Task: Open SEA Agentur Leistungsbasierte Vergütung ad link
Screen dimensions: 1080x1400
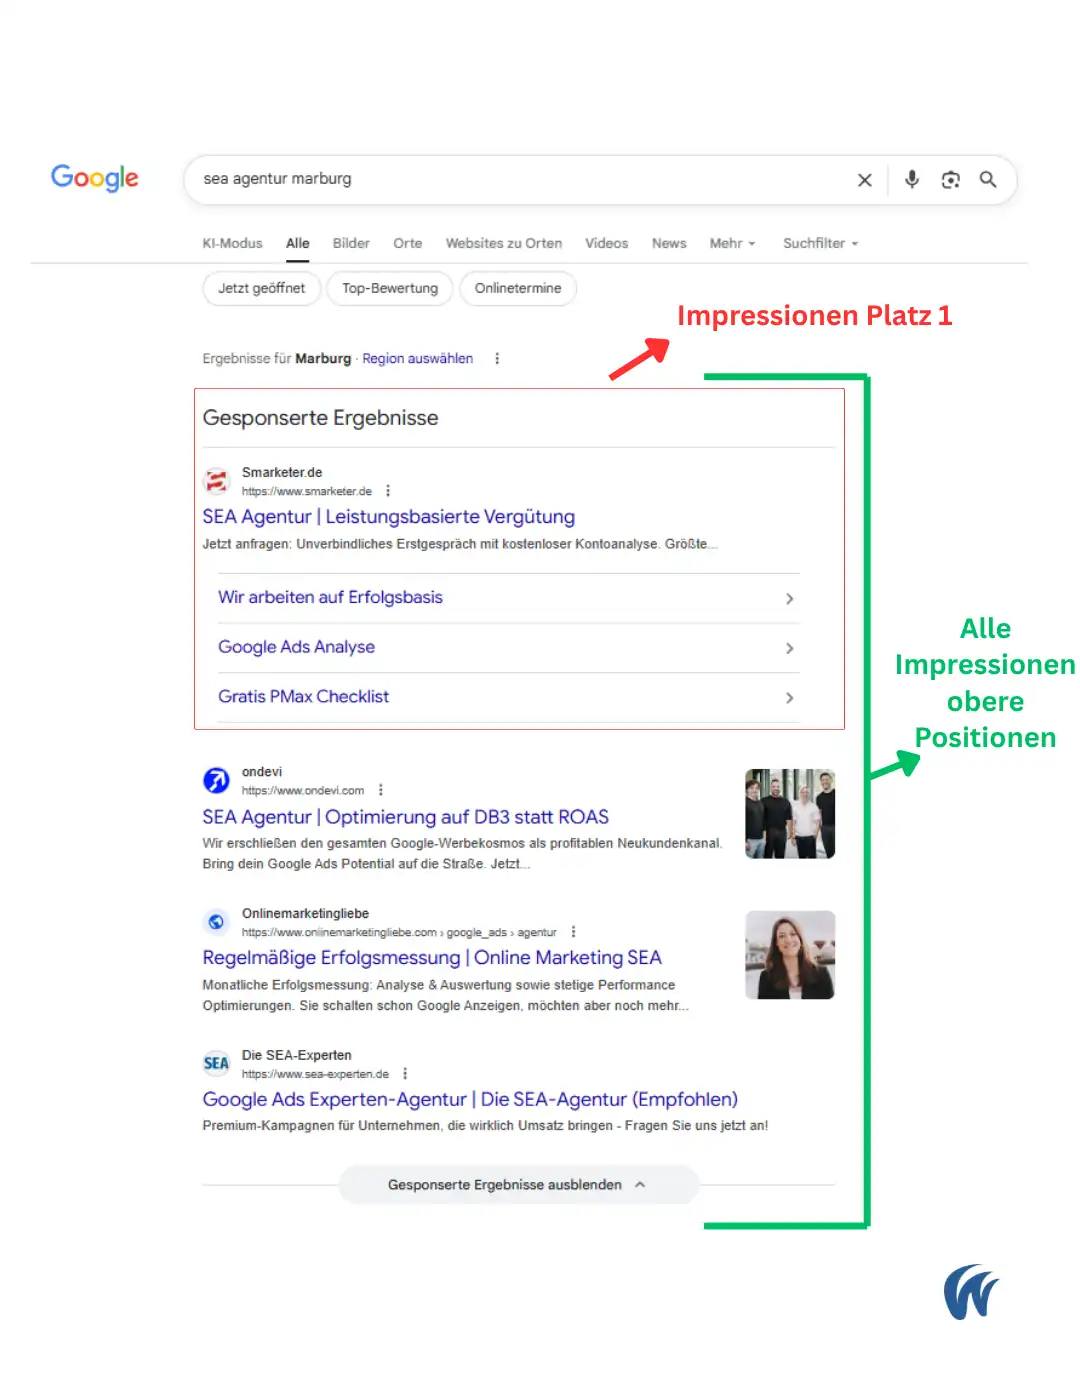Action: [x=388, y=517]
